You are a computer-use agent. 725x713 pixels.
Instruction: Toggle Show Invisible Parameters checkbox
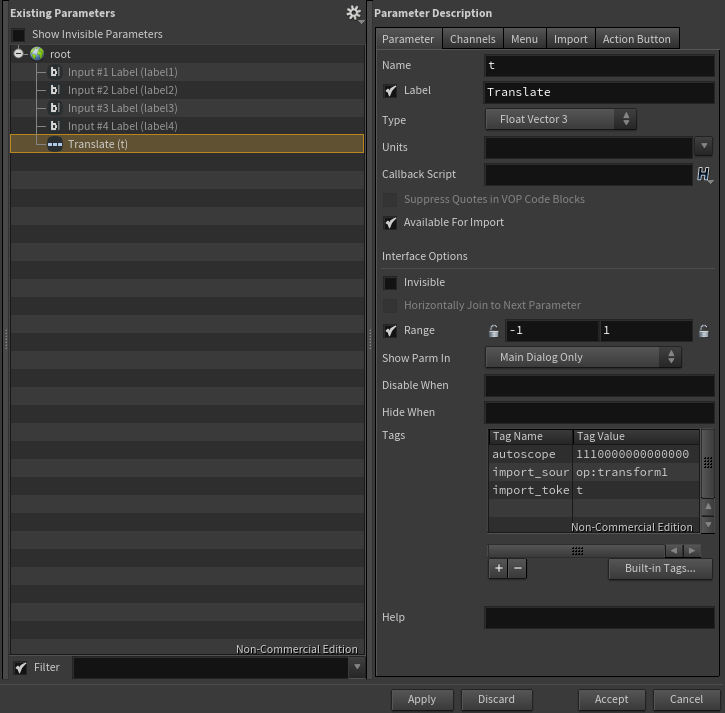[x=19, y=35]
